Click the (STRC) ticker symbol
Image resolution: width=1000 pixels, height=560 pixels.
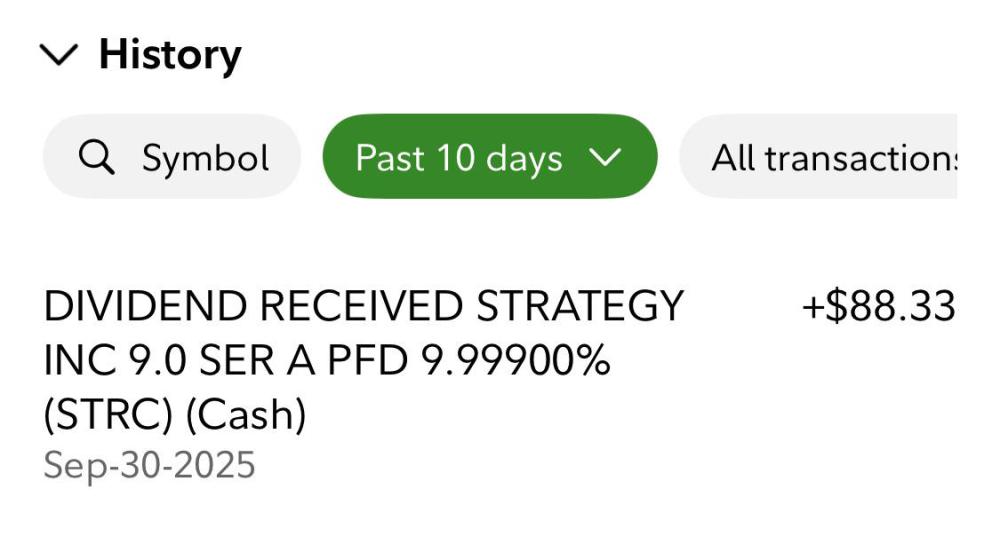108,415
